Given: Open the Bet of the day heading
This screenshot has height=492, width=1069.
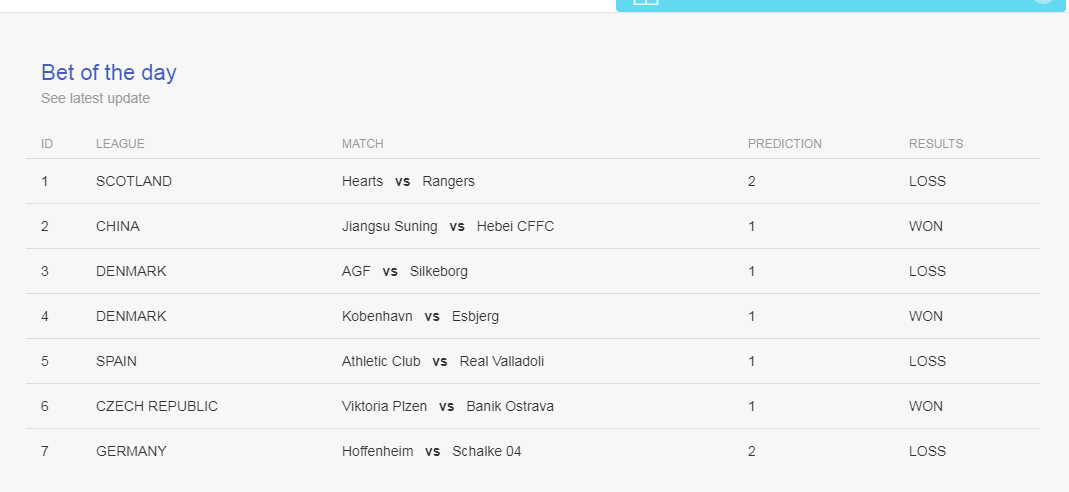Looking at the screenshot, I should coord(108,73).
